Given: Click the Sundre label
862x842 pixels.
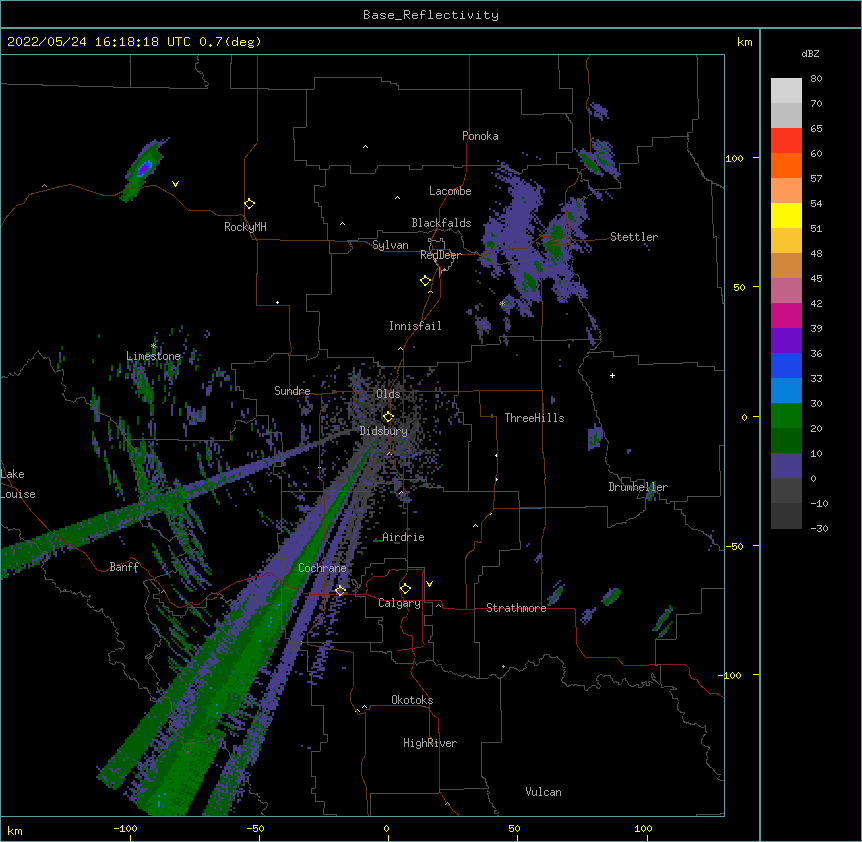Looking at the screenshot, I should (292, 391).
